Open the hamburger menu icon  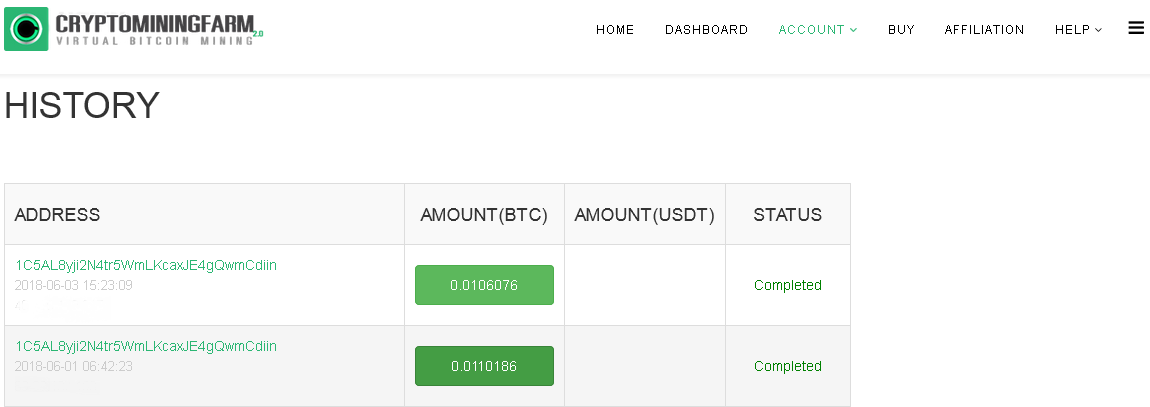pyautogui.click(x=1135, y=29)
